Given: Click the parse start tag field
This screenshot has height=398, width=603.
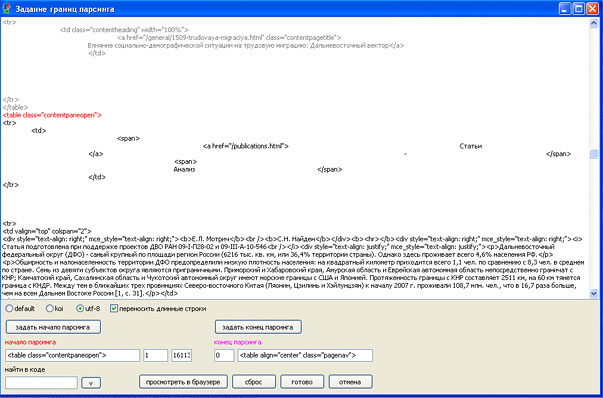Looking at the screenshot, I should (73, 355).
